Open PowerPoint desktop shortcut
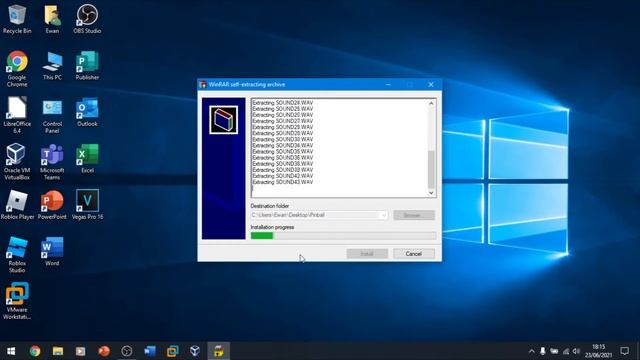This screenshot has width=640, height=360. pyautogui.click(x=52, y=205)
